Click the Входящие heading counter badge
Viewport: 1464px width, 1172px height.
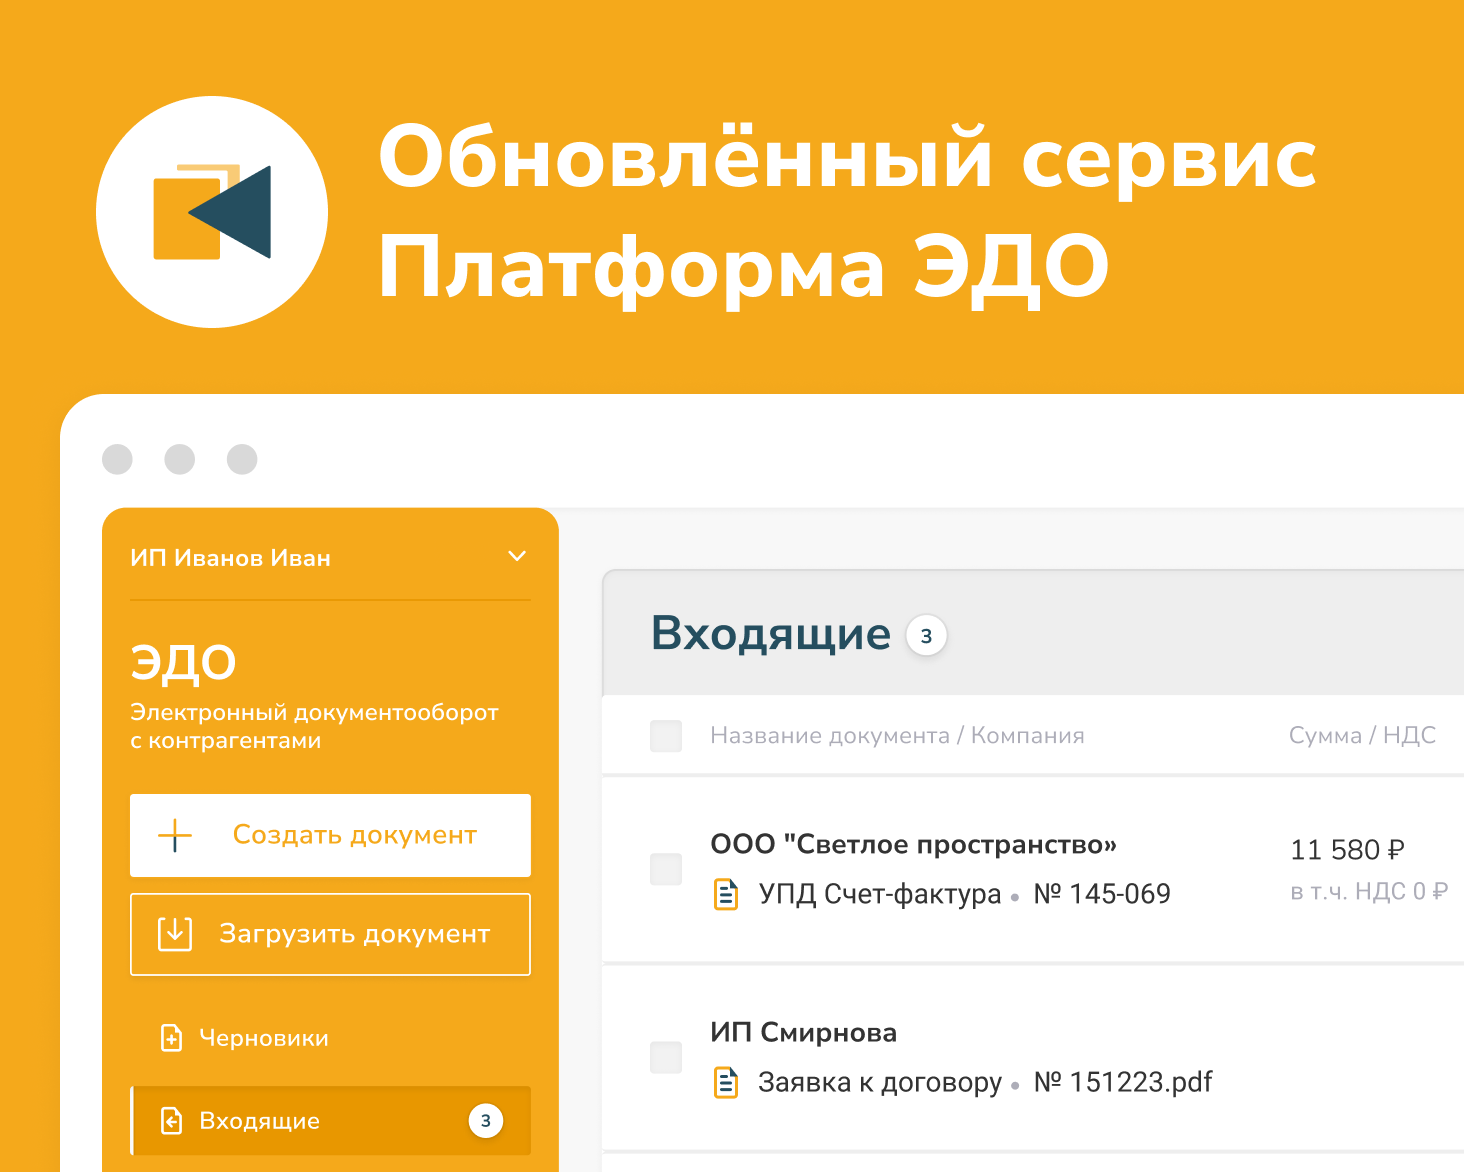click(x=926, y=636)
